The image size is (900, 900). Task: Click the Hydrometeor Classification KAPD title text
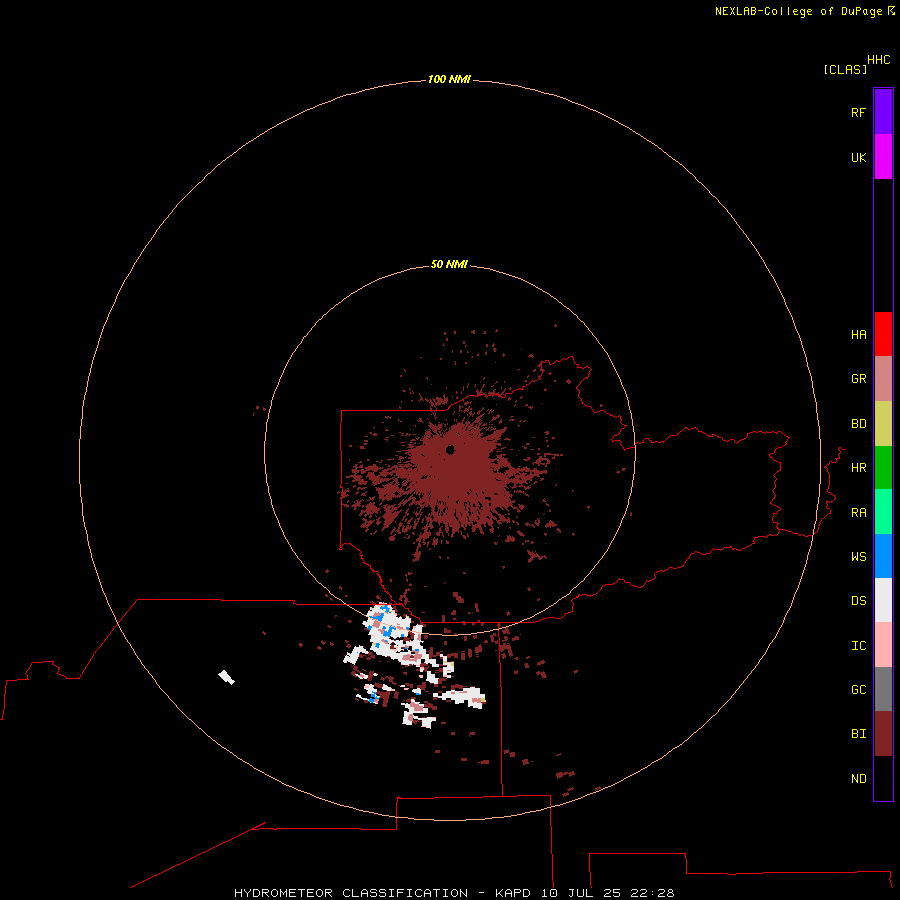454,893
